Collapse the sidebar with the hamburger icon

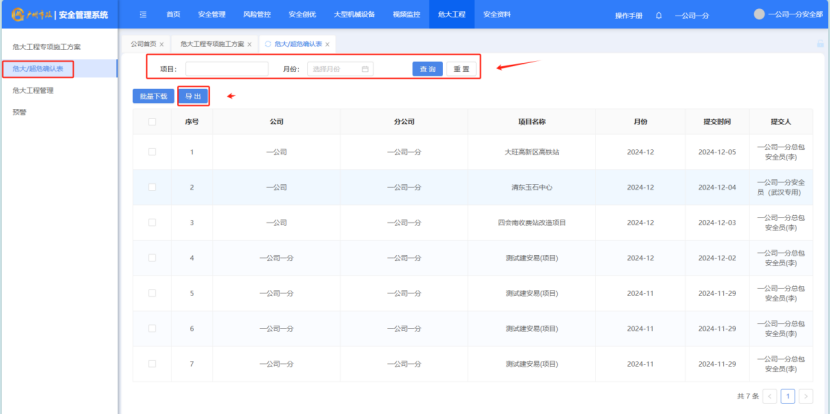pyautogui.click(x=142, y=15)
